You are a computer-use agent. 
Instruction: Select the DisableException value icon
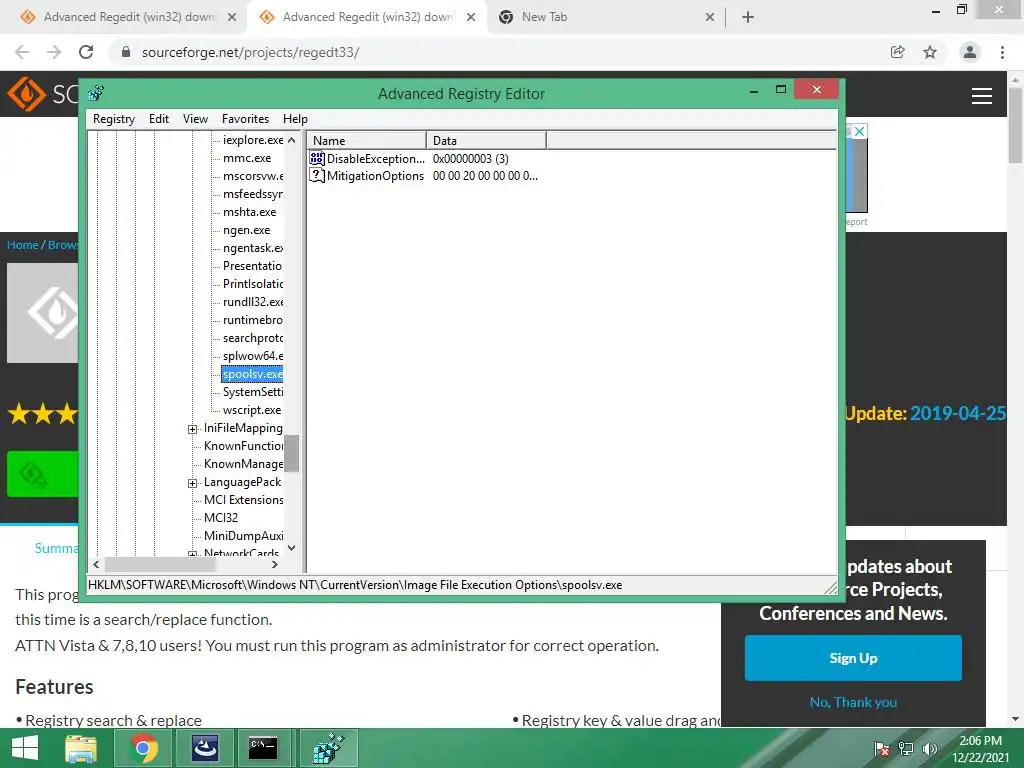point(317,158)
